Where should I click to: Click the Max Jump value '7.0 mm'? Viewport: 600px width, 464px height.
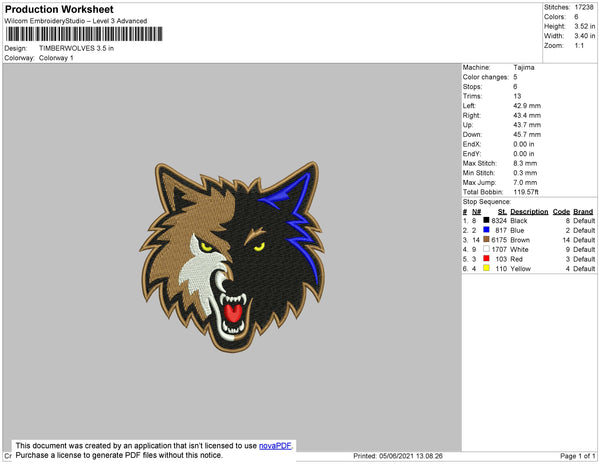[x=525, y=182]
